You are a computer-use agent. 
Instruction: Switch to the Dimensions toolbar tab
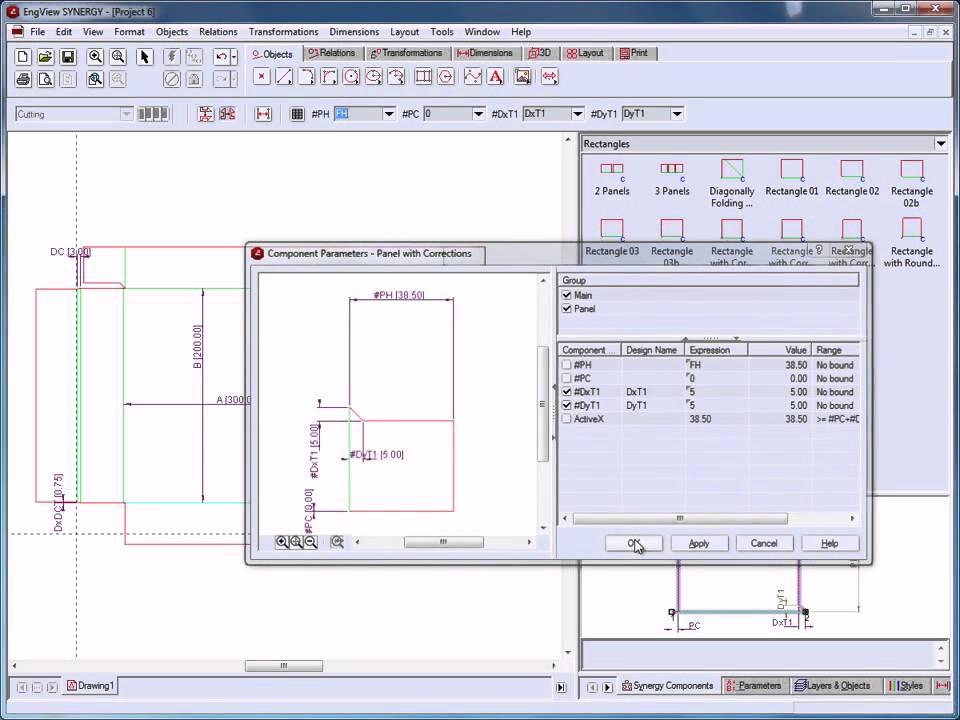(486, 53)
